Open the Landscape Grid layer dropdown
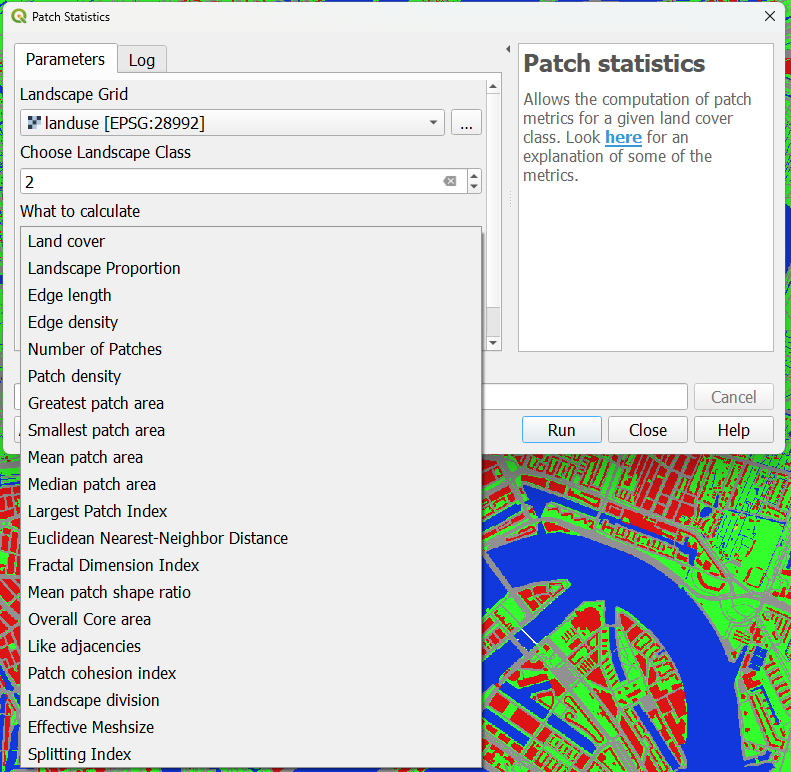Viewport: 791px width, 772px height. tap(433, 123)
